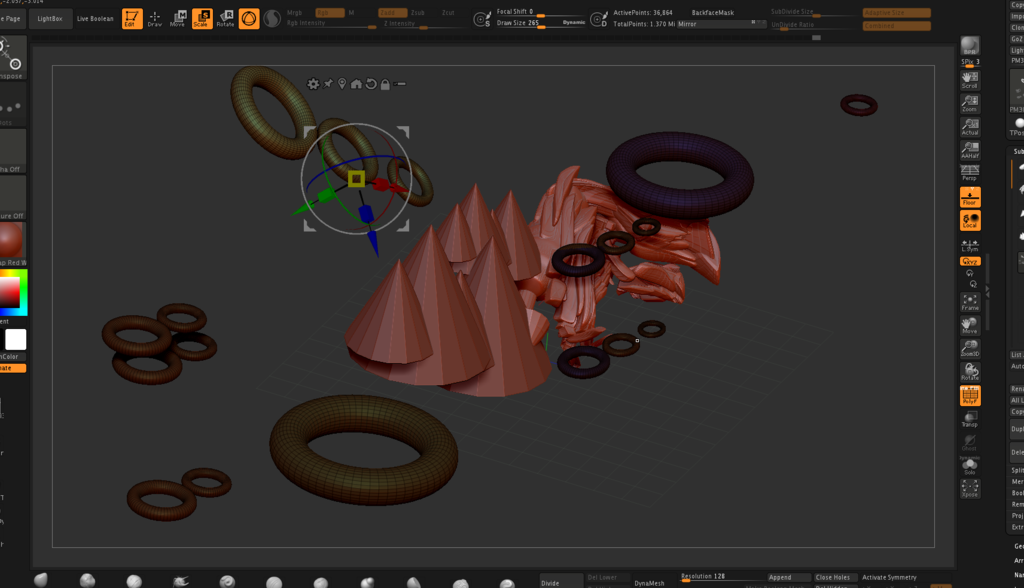Switch to Draw mode
The image size is (1024, 588).
[x=155, y=18]
